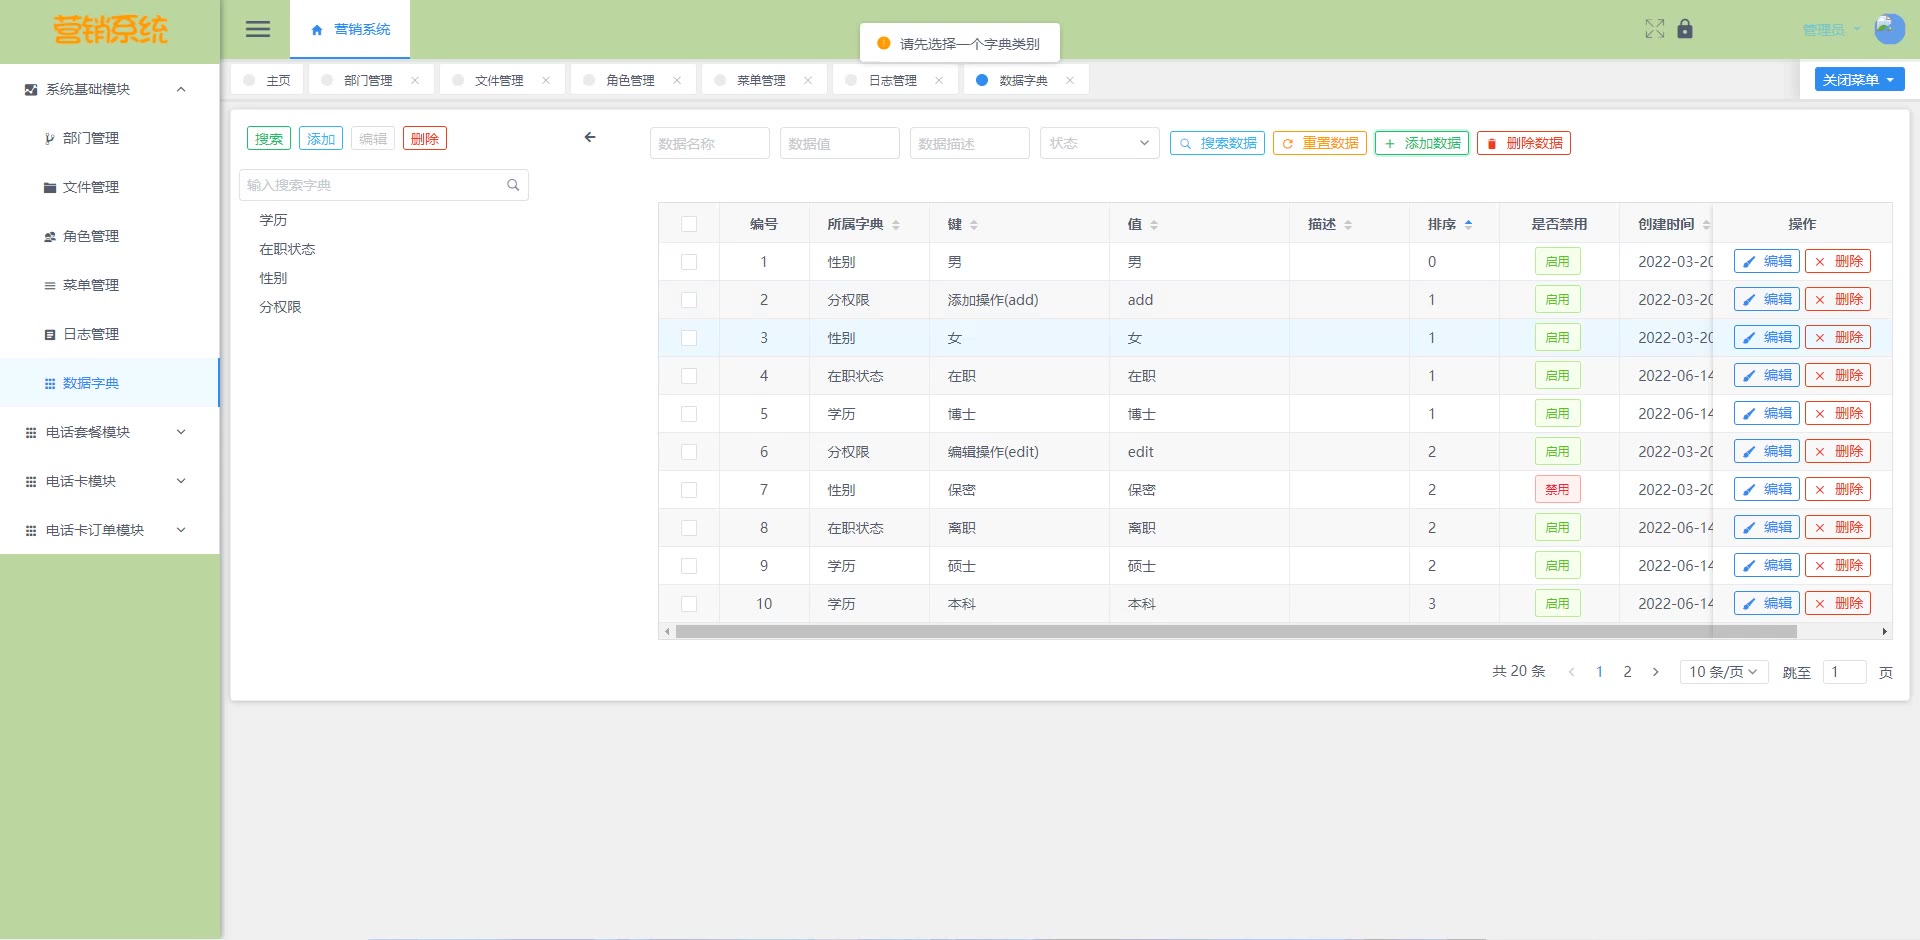Sort by 描述 column arrows
The height and width of the screenshot is (940, 1920).
point(1348,225)
